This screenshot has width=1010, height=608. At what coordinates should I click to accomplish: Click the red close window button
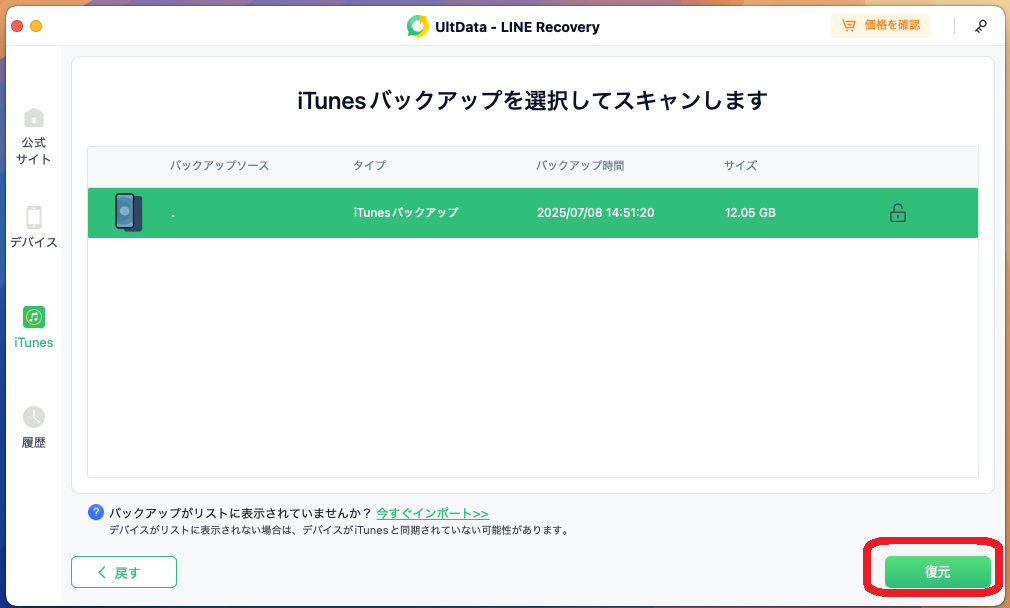tap(17, 26)
